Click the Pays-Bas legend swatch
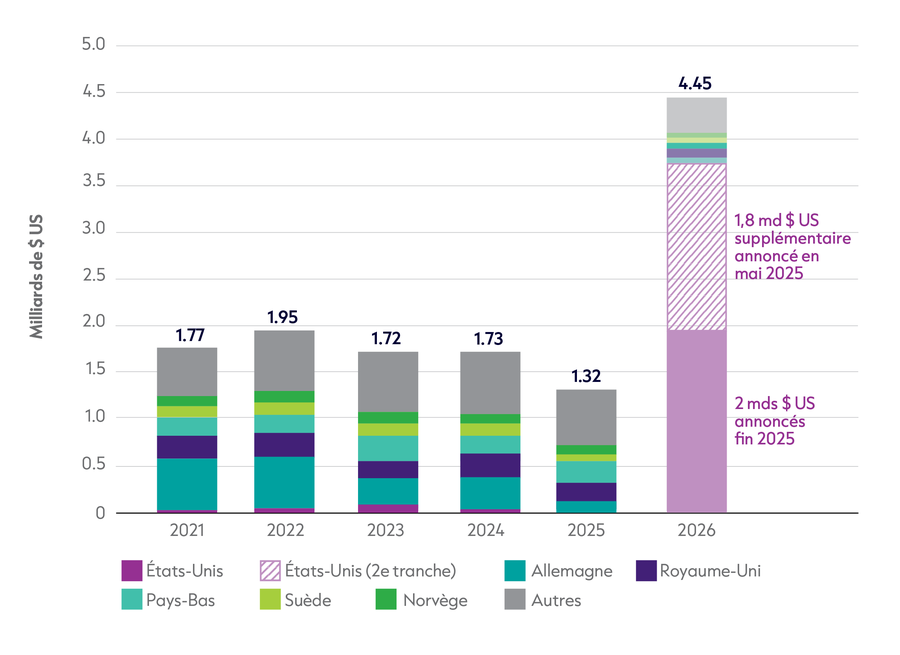 click(131, 599)
